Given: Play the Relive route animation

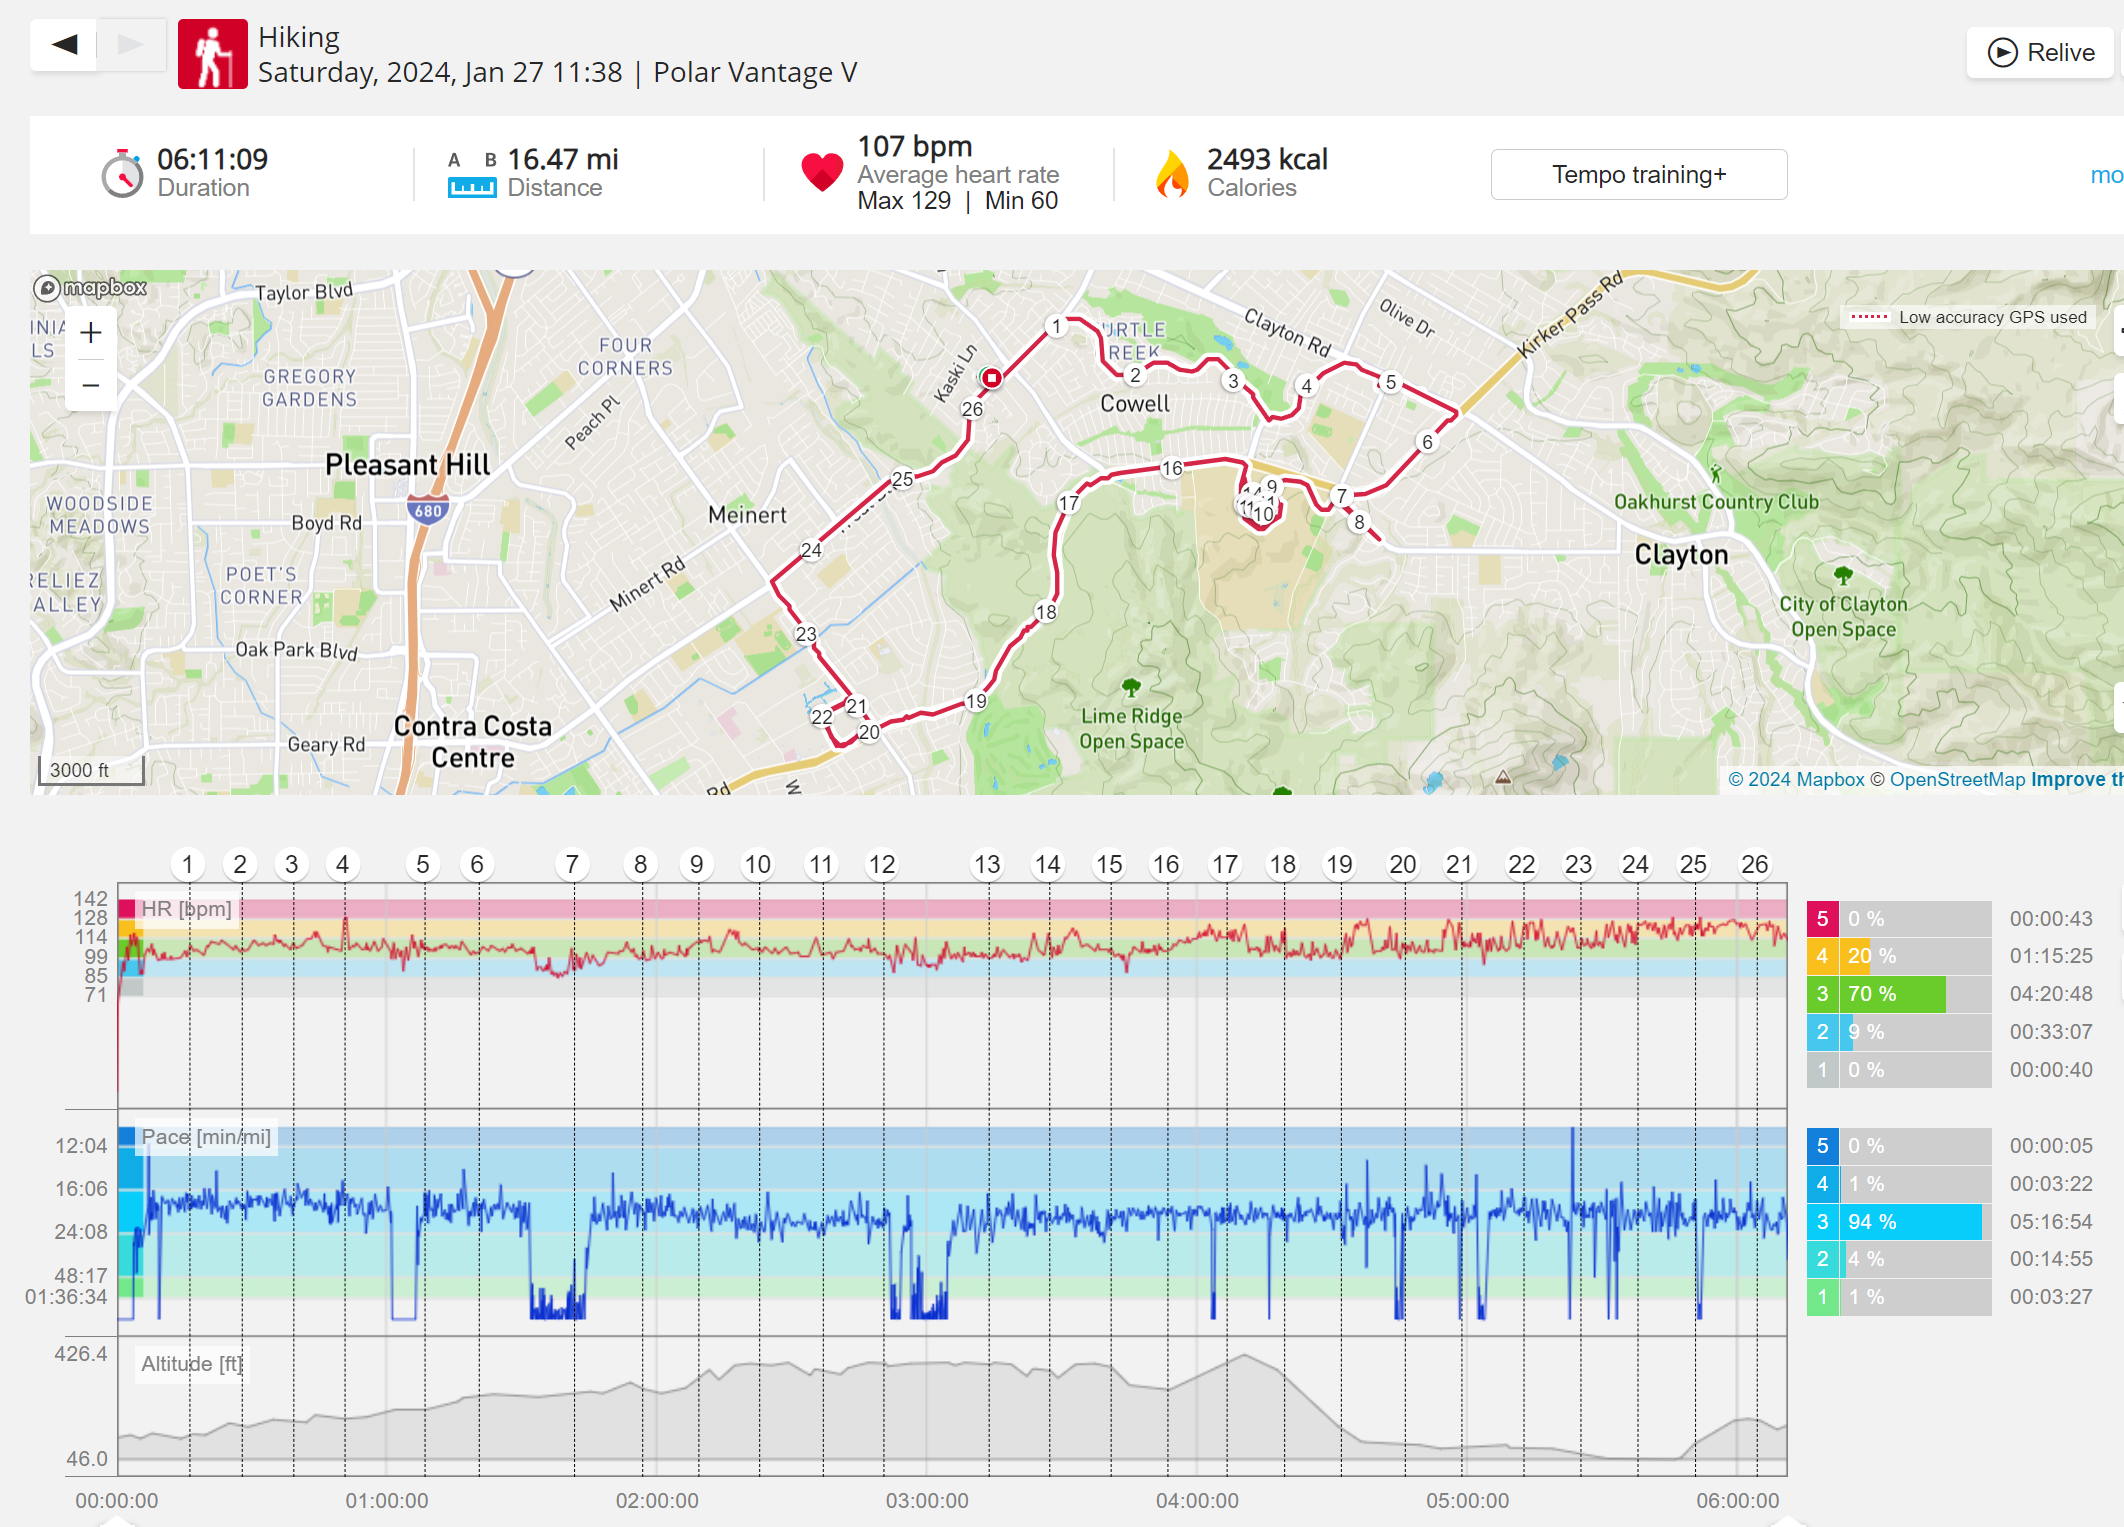Looking at the screenshot, I should [x=2041, y=52].
